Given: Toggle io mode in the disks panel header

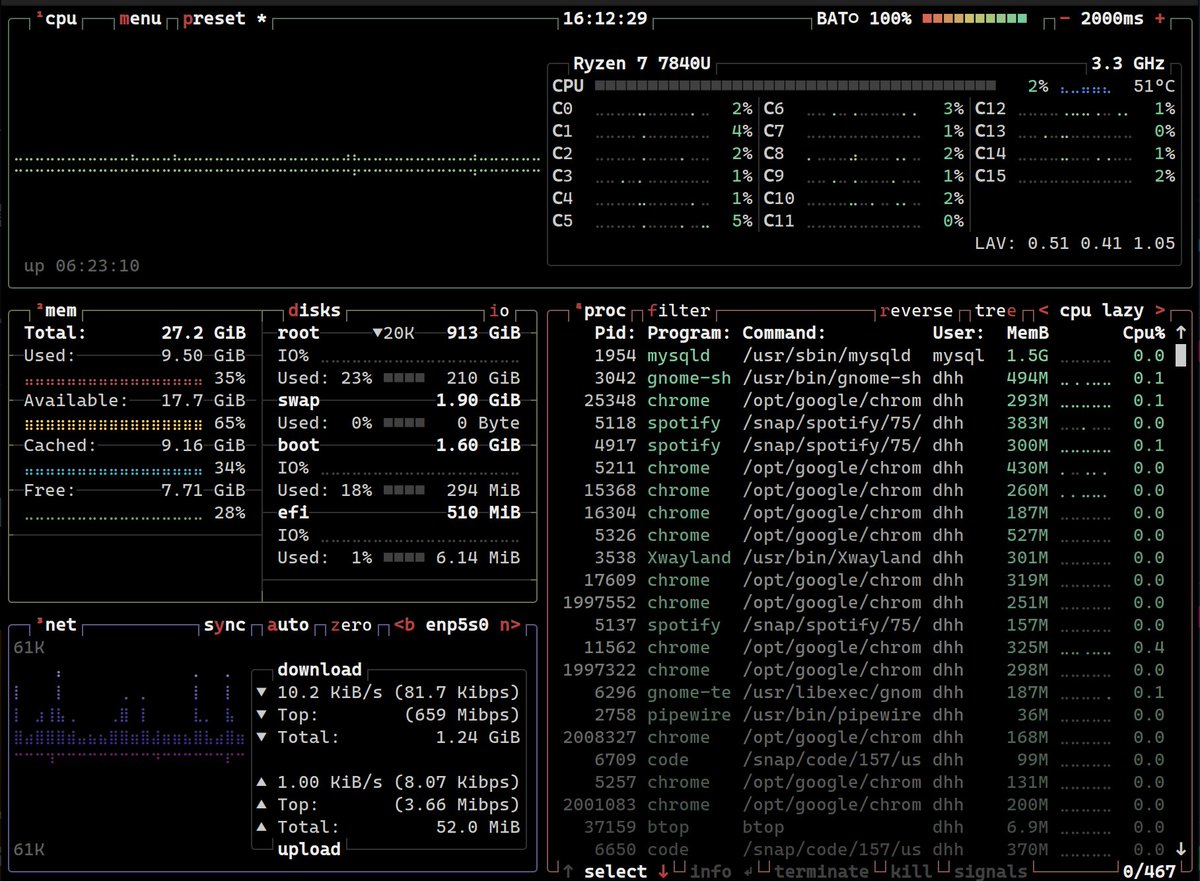Looking at the screenshot, I should click(502, 310).
